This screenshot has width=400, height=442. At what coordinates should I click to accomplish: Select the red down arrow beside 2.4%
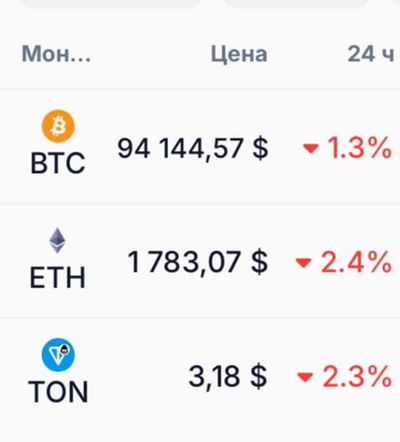point(304,263)
